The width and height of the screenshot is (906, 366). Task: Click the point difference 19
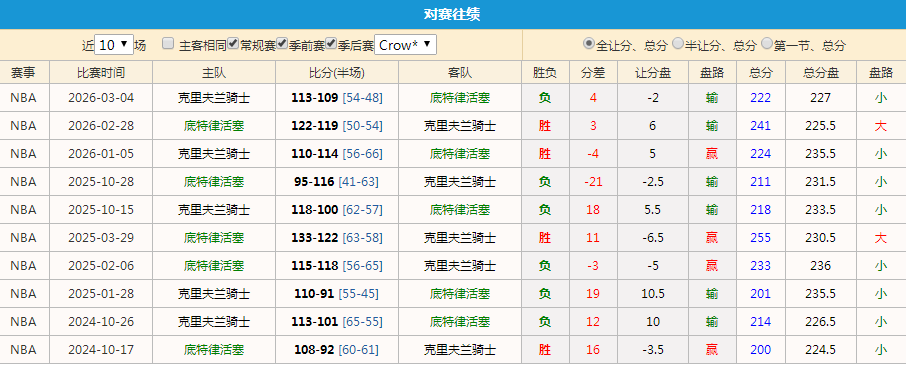coord(593,294)
